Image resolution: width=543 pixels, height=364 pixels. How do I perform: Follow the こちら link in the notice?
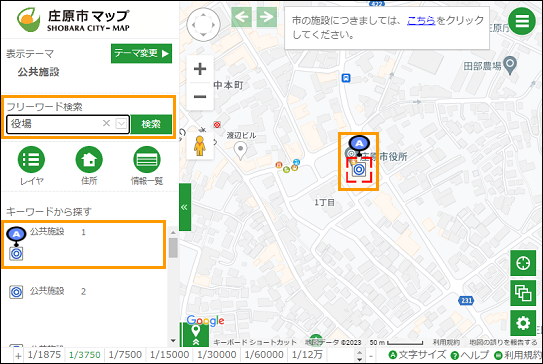click(x=421, y=20)
